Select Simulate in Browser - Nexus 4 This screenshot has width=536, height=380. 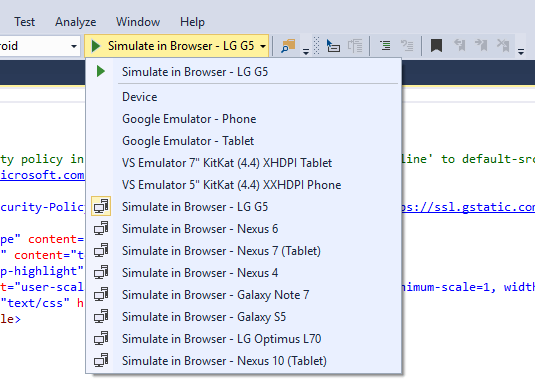[243, 273]
